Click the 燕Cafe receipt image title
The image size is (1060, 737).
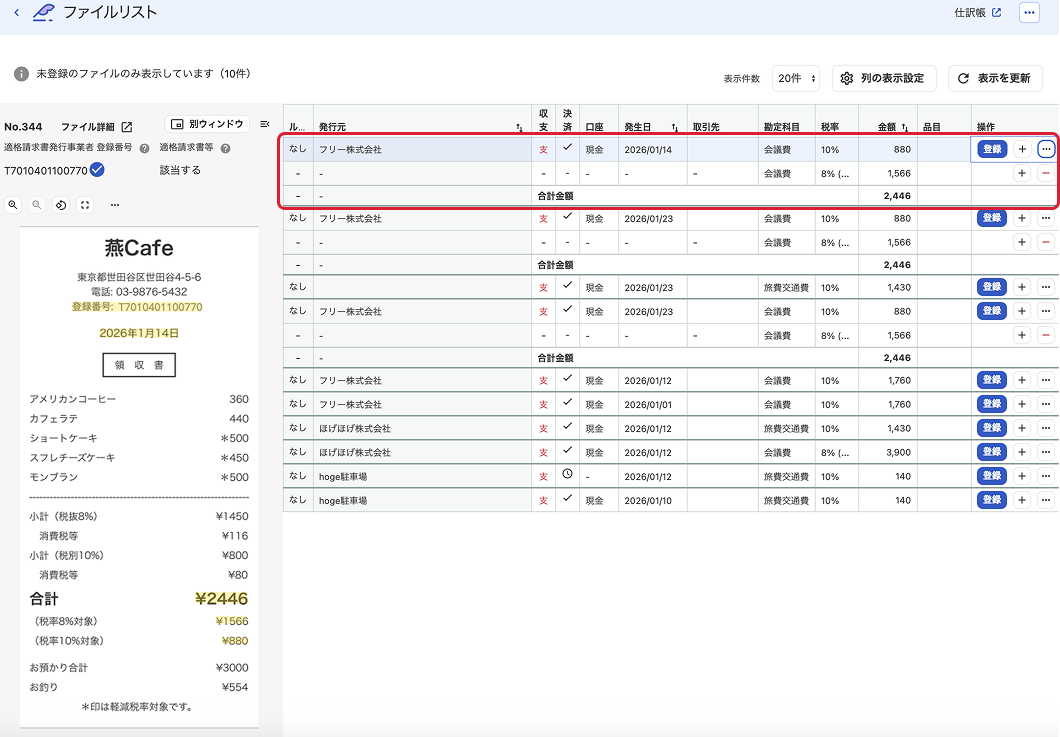coord(139,248)
